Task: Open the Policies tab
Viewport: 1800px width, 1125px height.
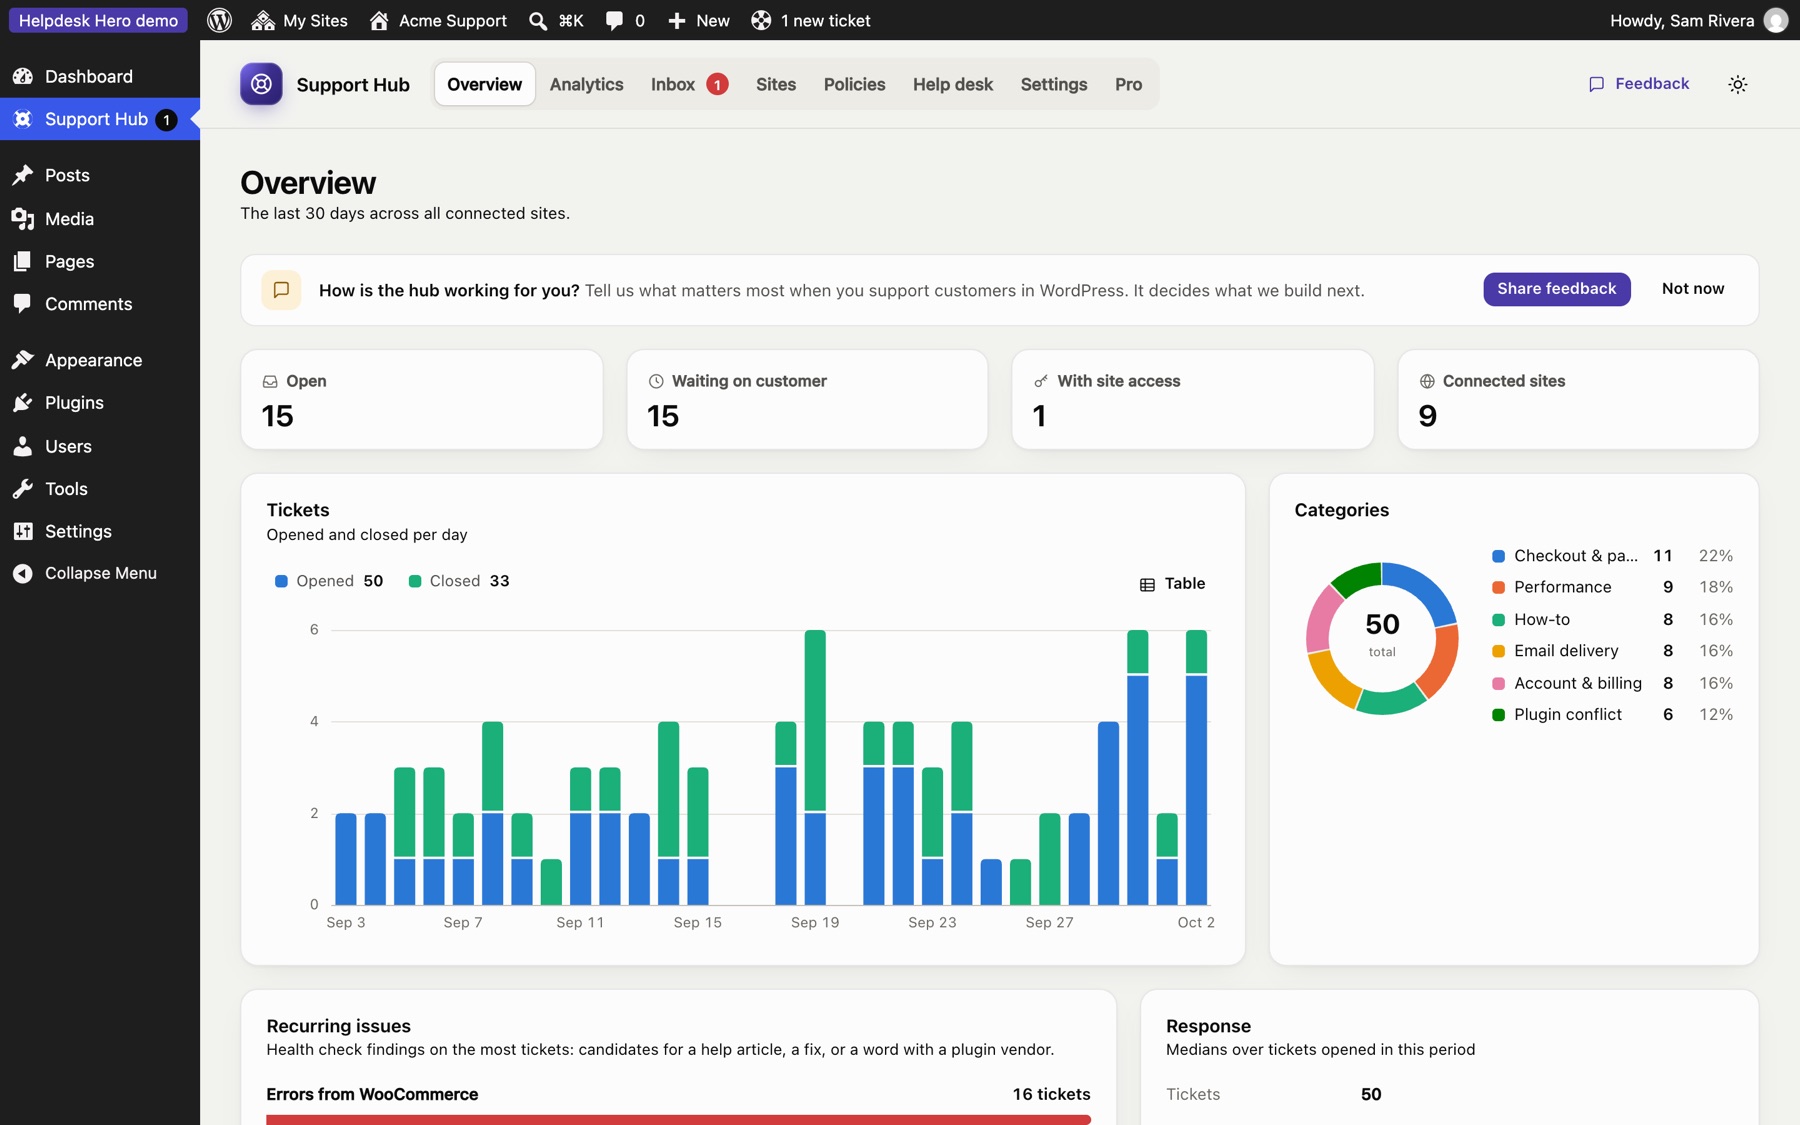Action: [x=854, y=84]
